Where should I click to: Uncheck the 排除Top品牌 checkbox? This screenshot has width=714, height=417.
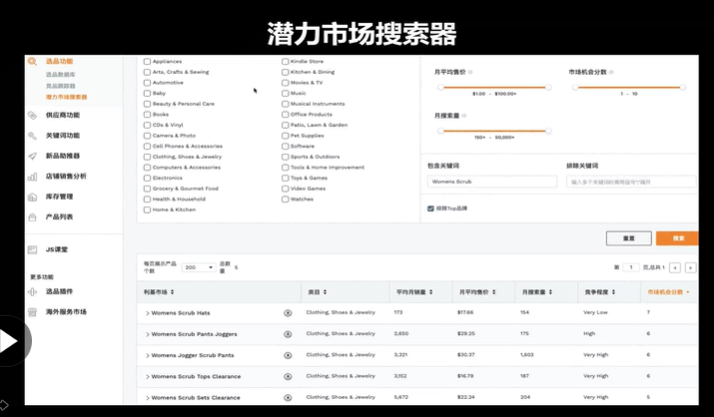[430, 208]
